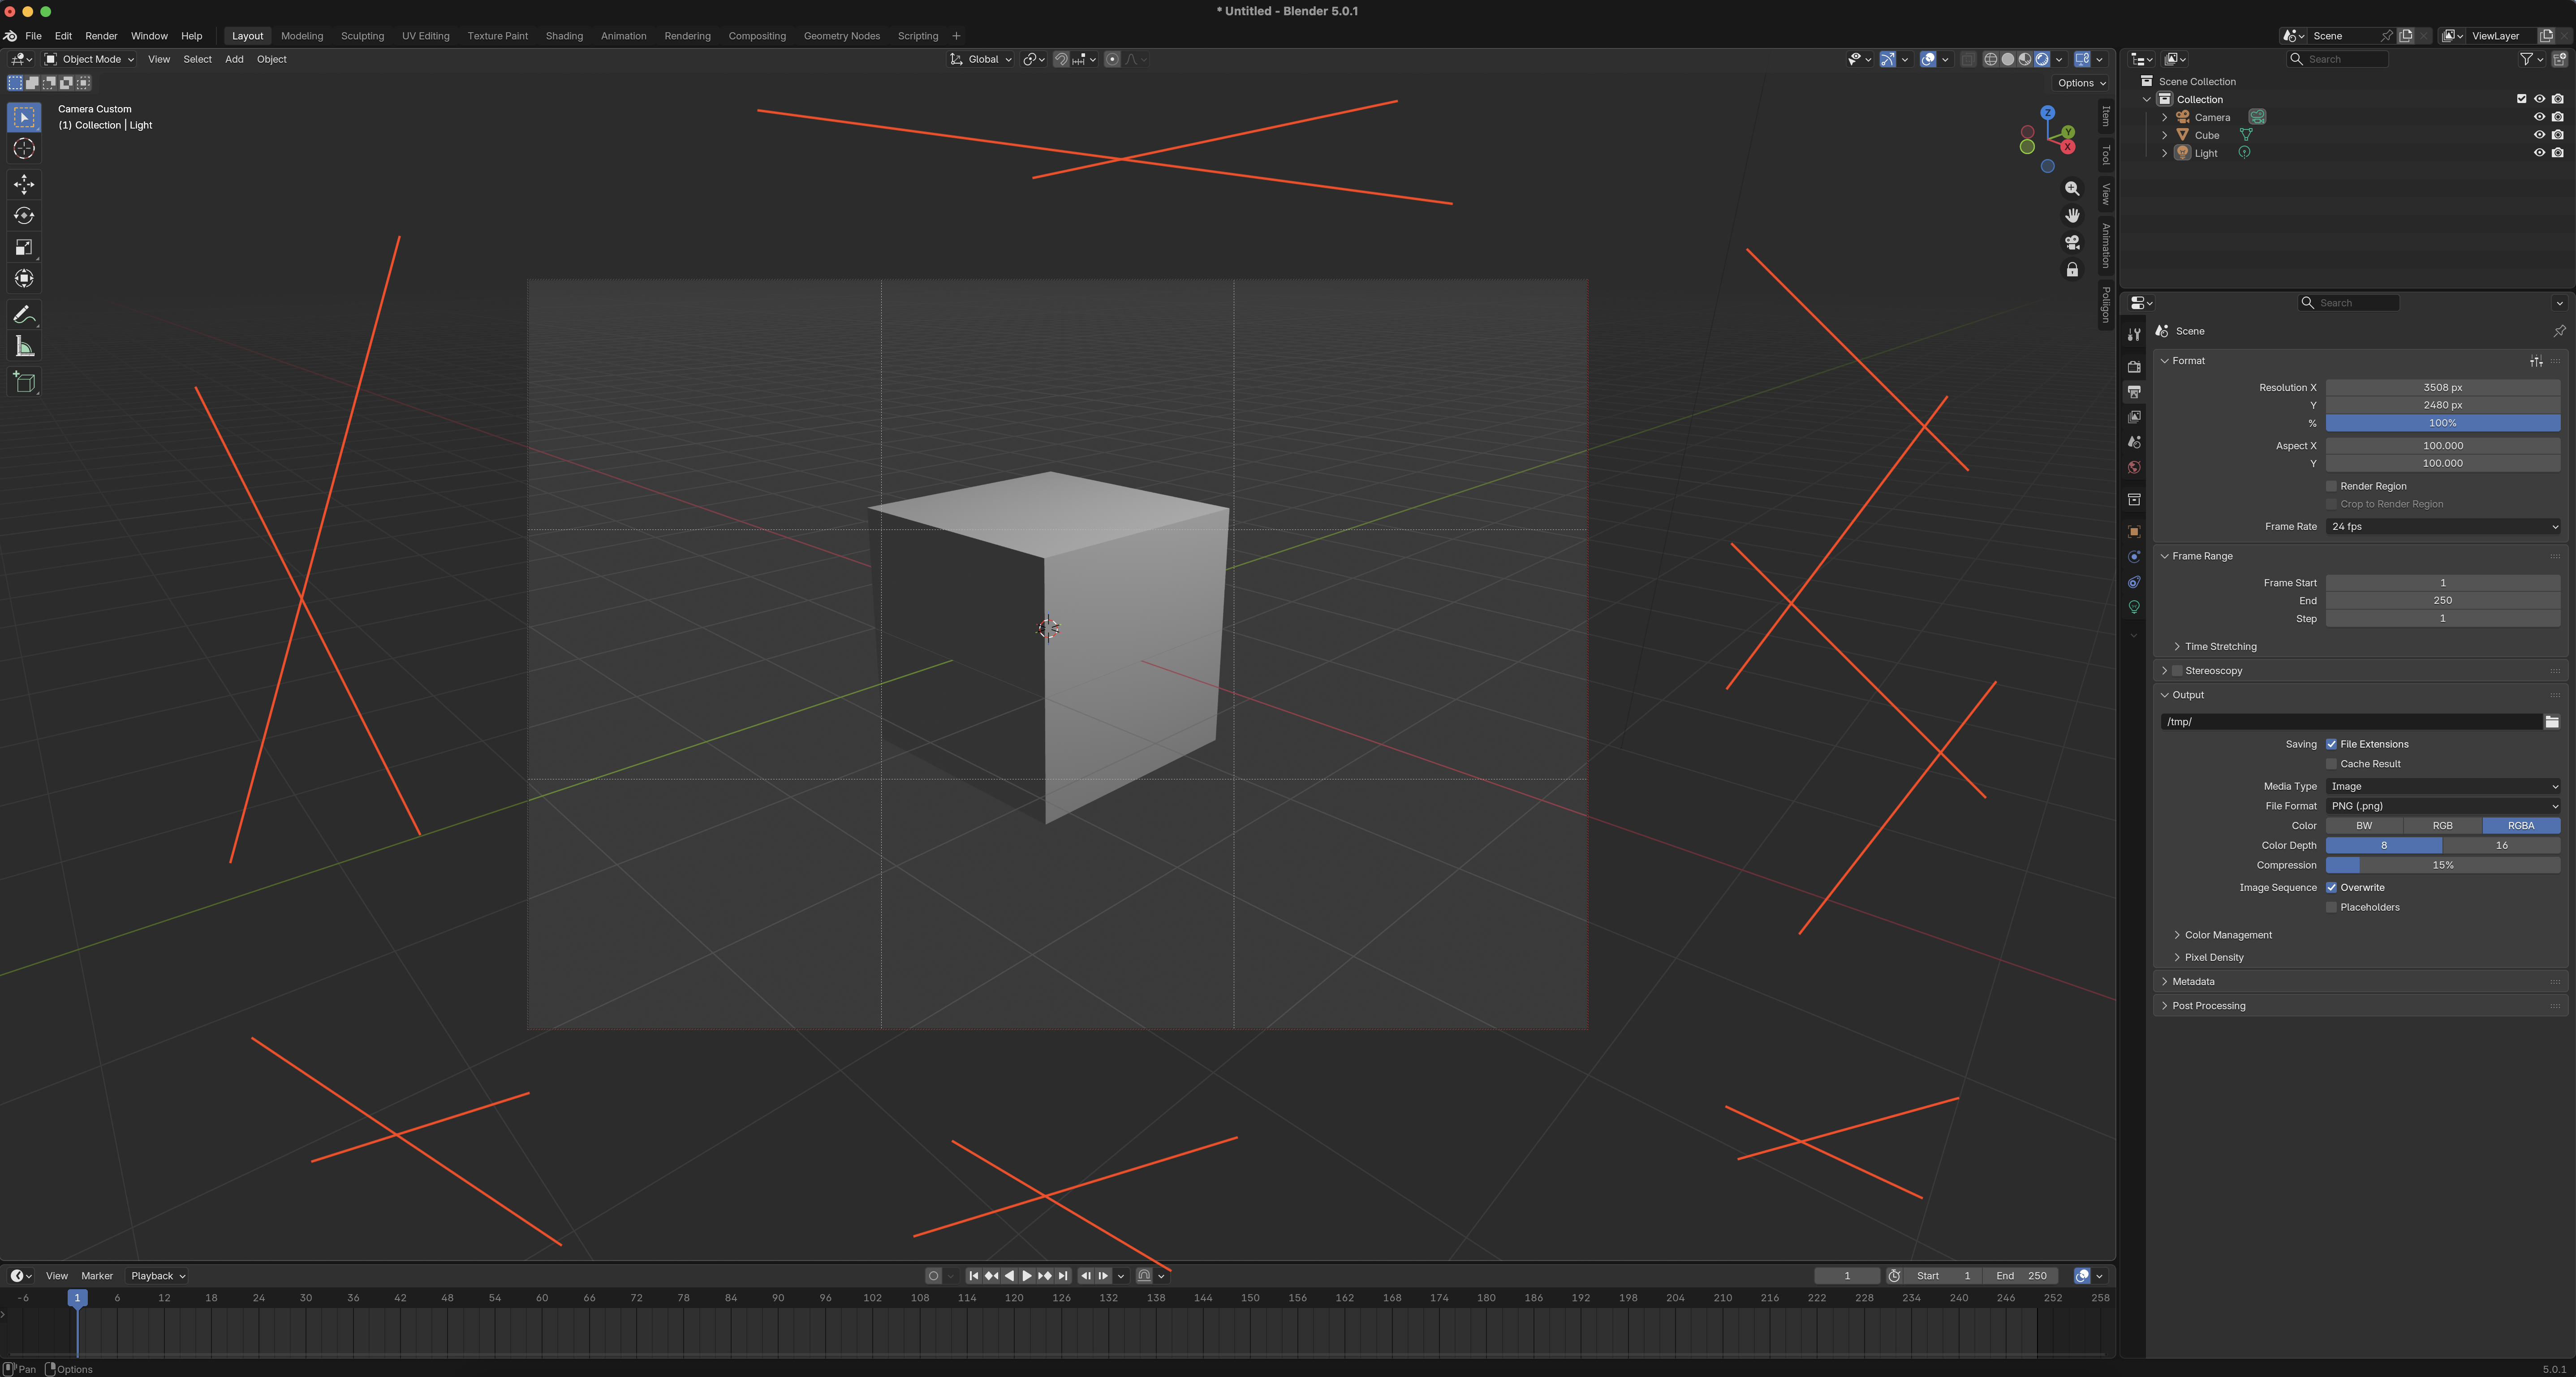Expand the Color Management section
This screenshot has height=1377, width=2576.
point(2227,935)
